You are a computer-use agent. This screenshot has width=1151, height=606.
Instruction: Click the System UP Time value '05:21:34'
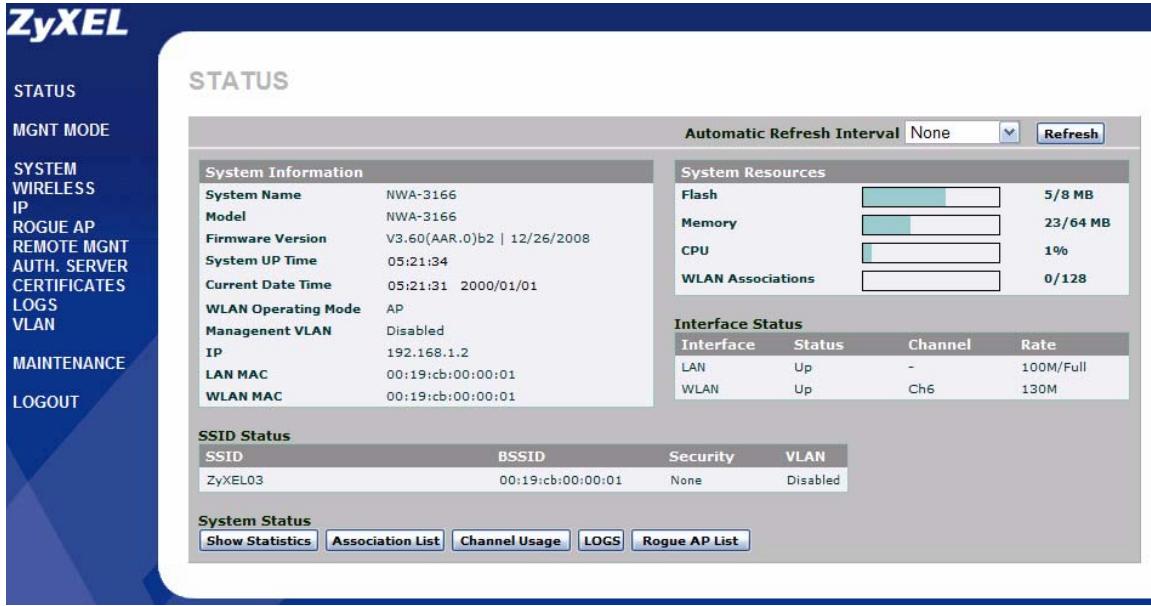(418, 262)
